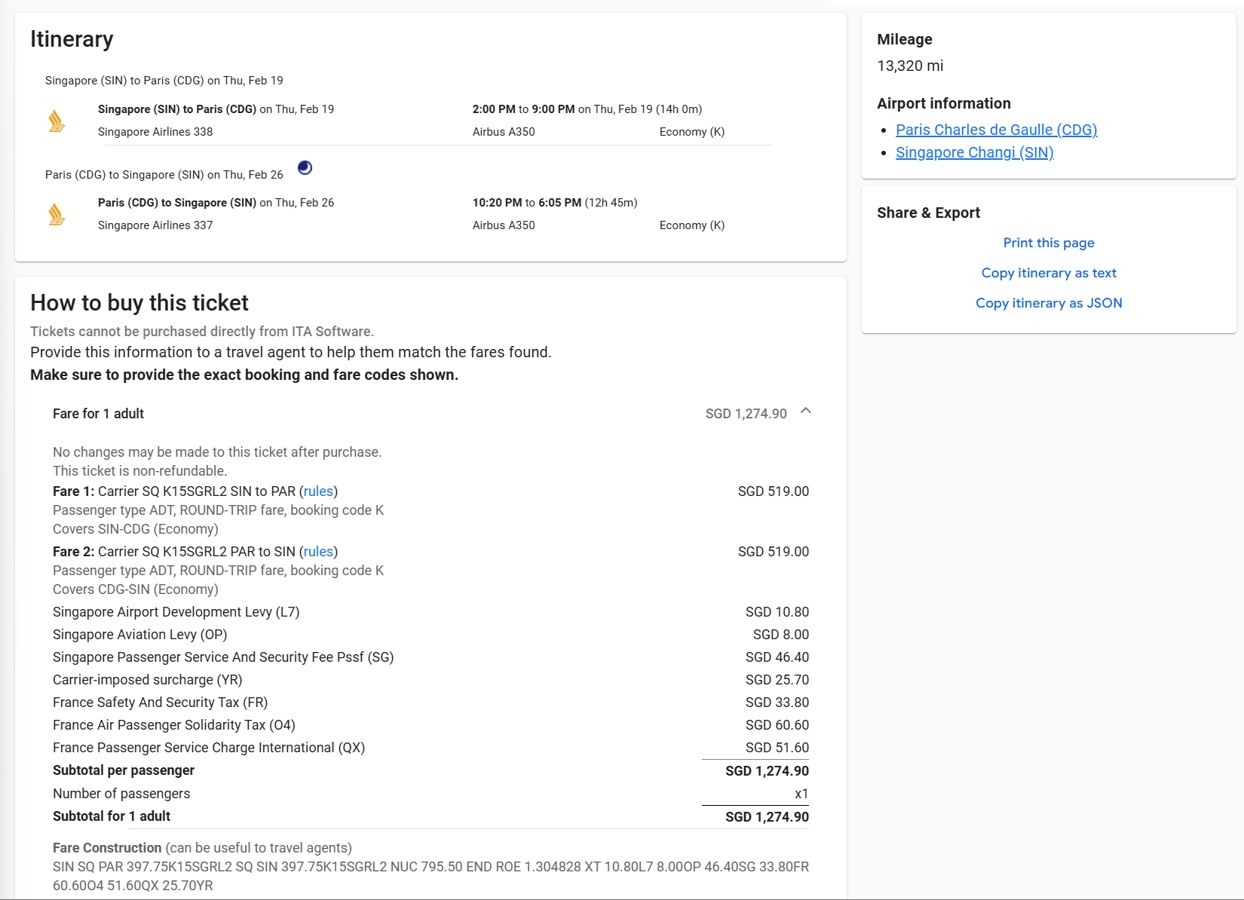Click the Singapore Airlines 337 flight number
The width and height of the screenshot is (1244, 900).
[155, 225]
